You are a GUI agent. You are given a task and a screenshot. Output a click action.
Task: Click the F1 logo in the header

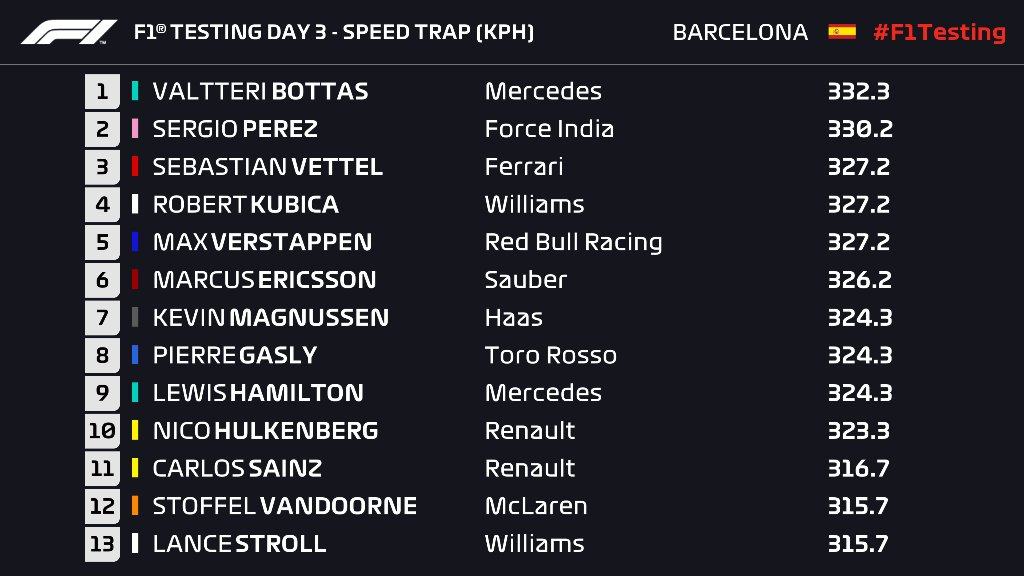coord(69,32)
